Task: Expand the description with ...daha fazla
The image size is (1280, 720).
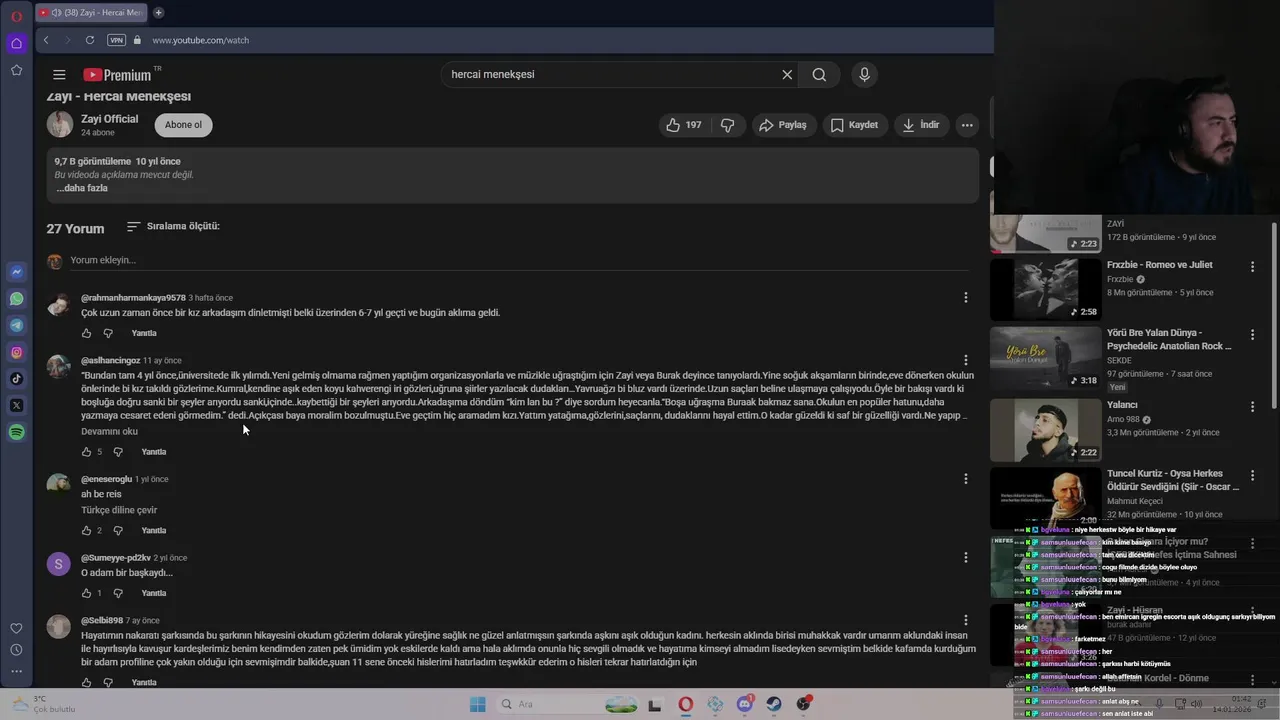Action: (x=81, y=188)
